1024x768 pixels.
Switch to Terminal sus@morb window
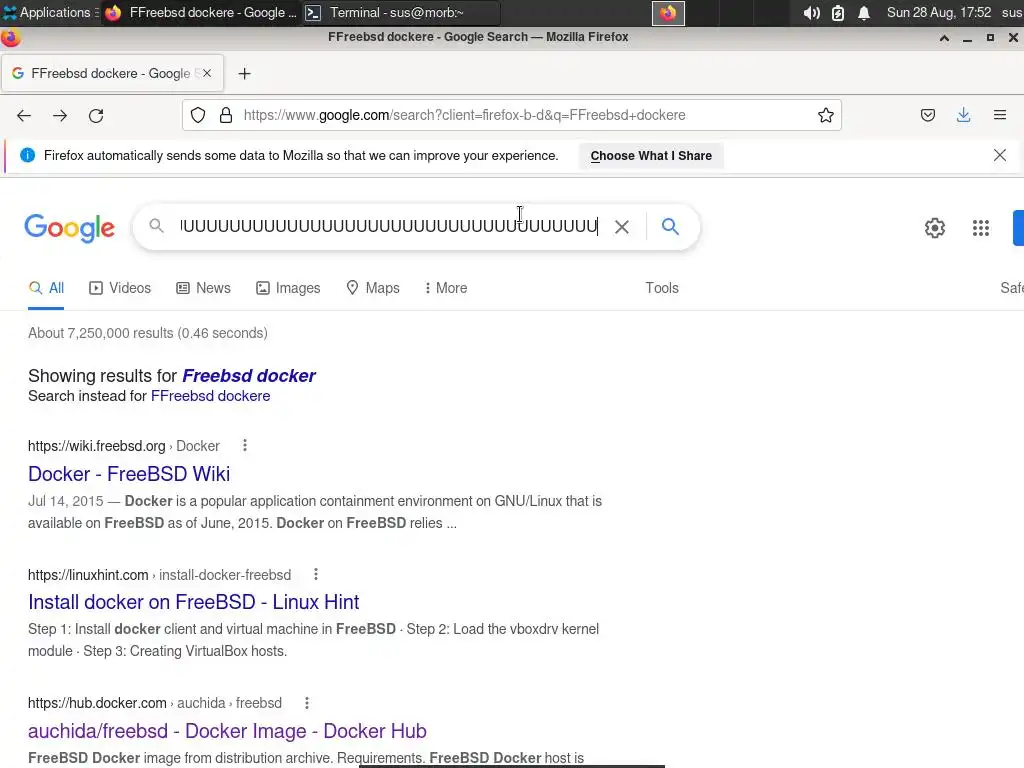tap(402, 12)
